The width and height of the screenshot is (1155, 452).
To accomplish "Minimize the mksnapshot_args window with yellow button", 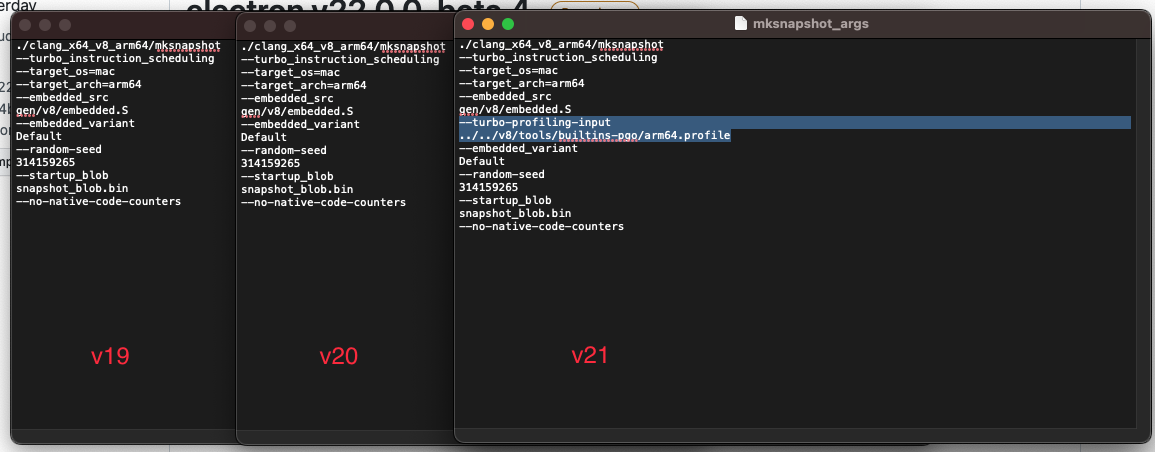I will (x=488, y=24).
